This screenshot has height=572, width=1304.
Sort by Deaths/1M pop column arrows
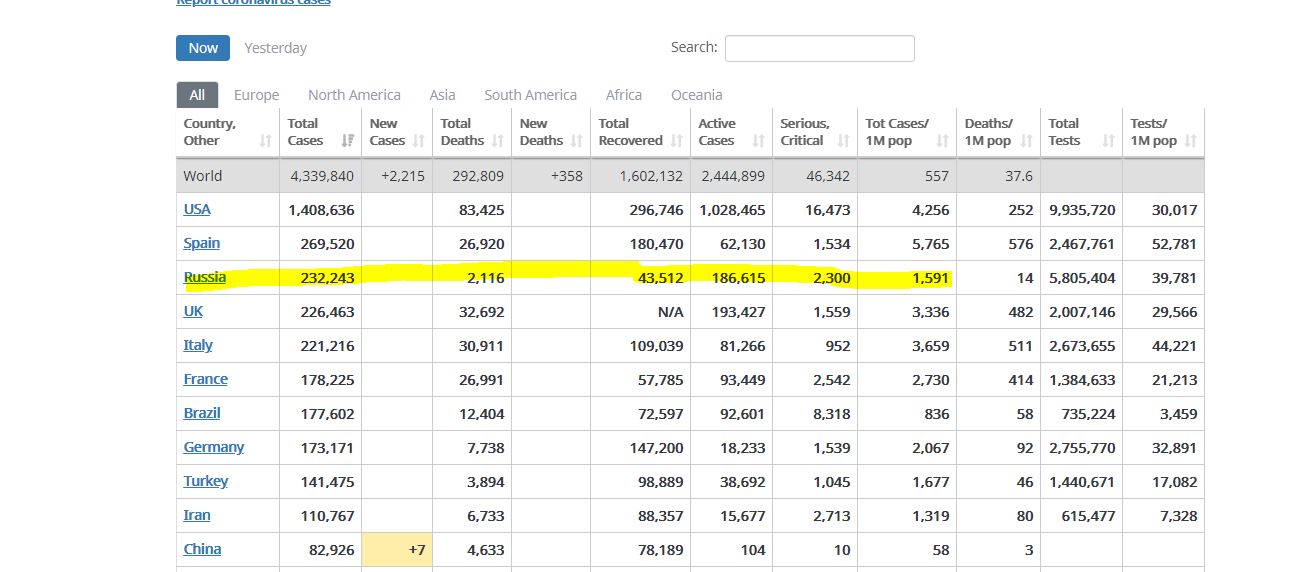click(x=1026, y=141)
